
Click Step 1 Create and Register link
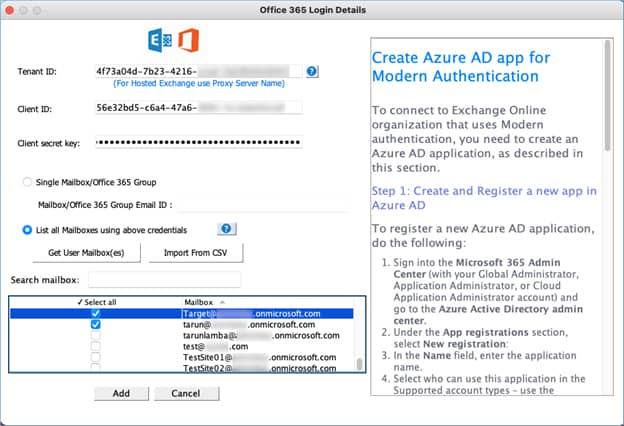click(484, 198)
